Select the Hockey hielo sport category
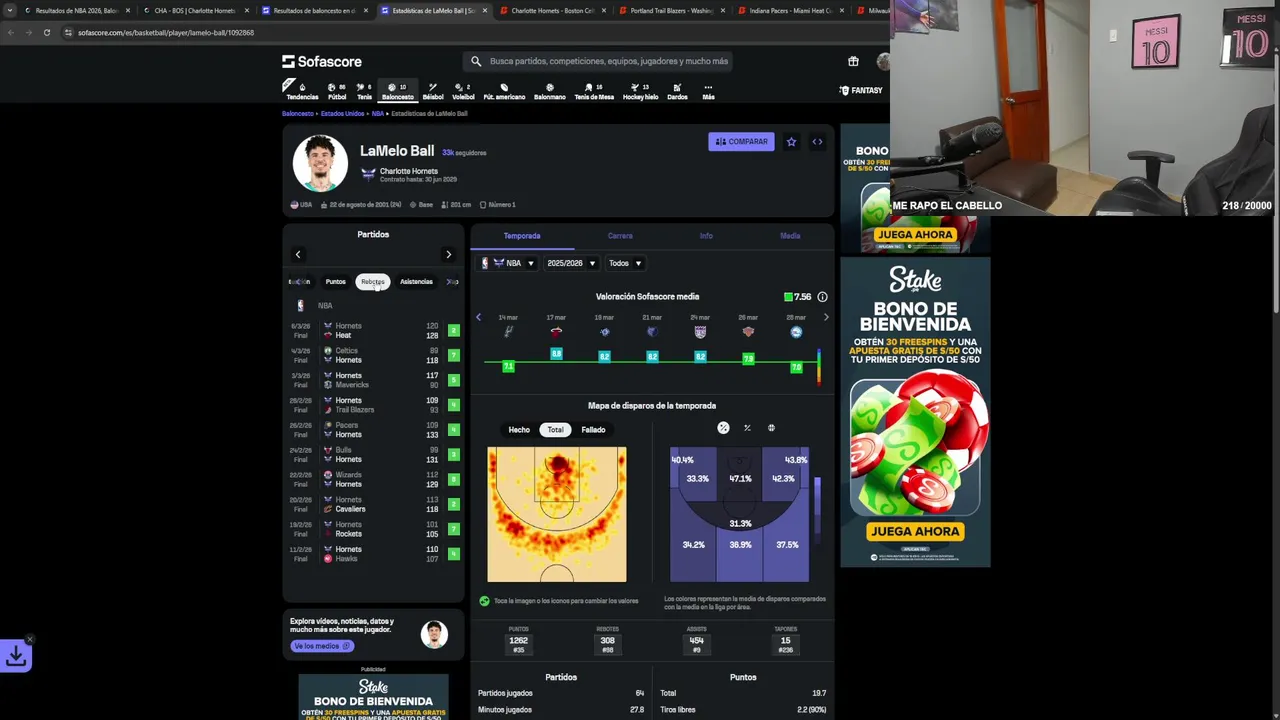The image size is (1280, 720). click(x=641, y=91)
